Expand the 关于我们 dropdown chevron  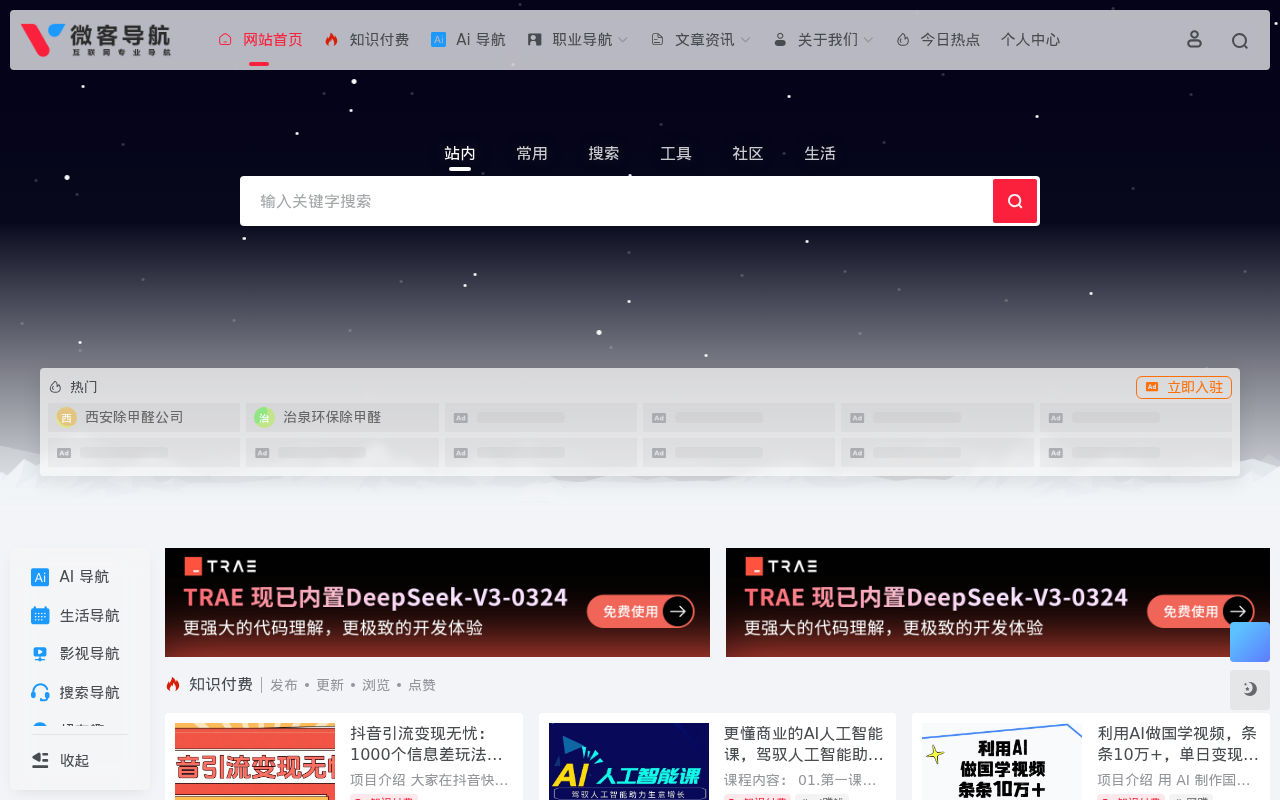[x=868, y=40]
